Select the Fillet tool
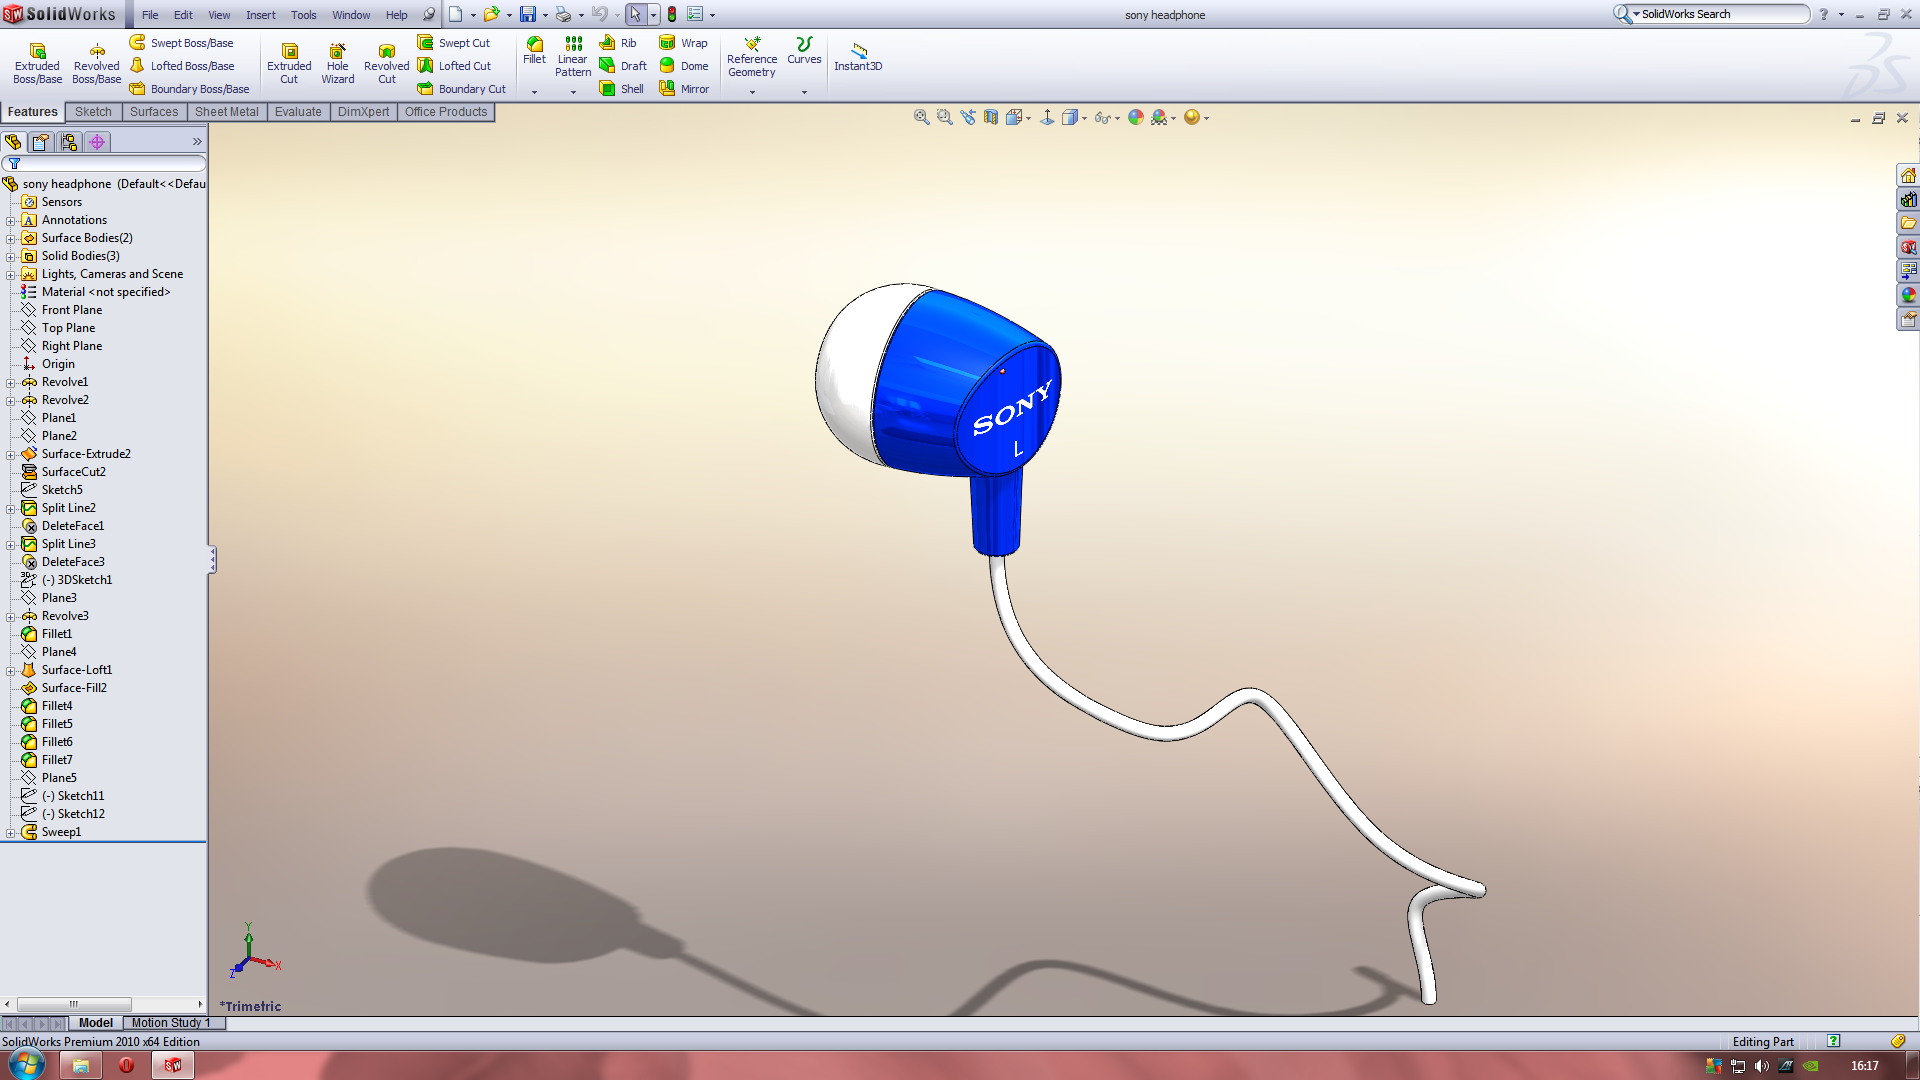1920x1080 pixels. [x=534, y=51]
